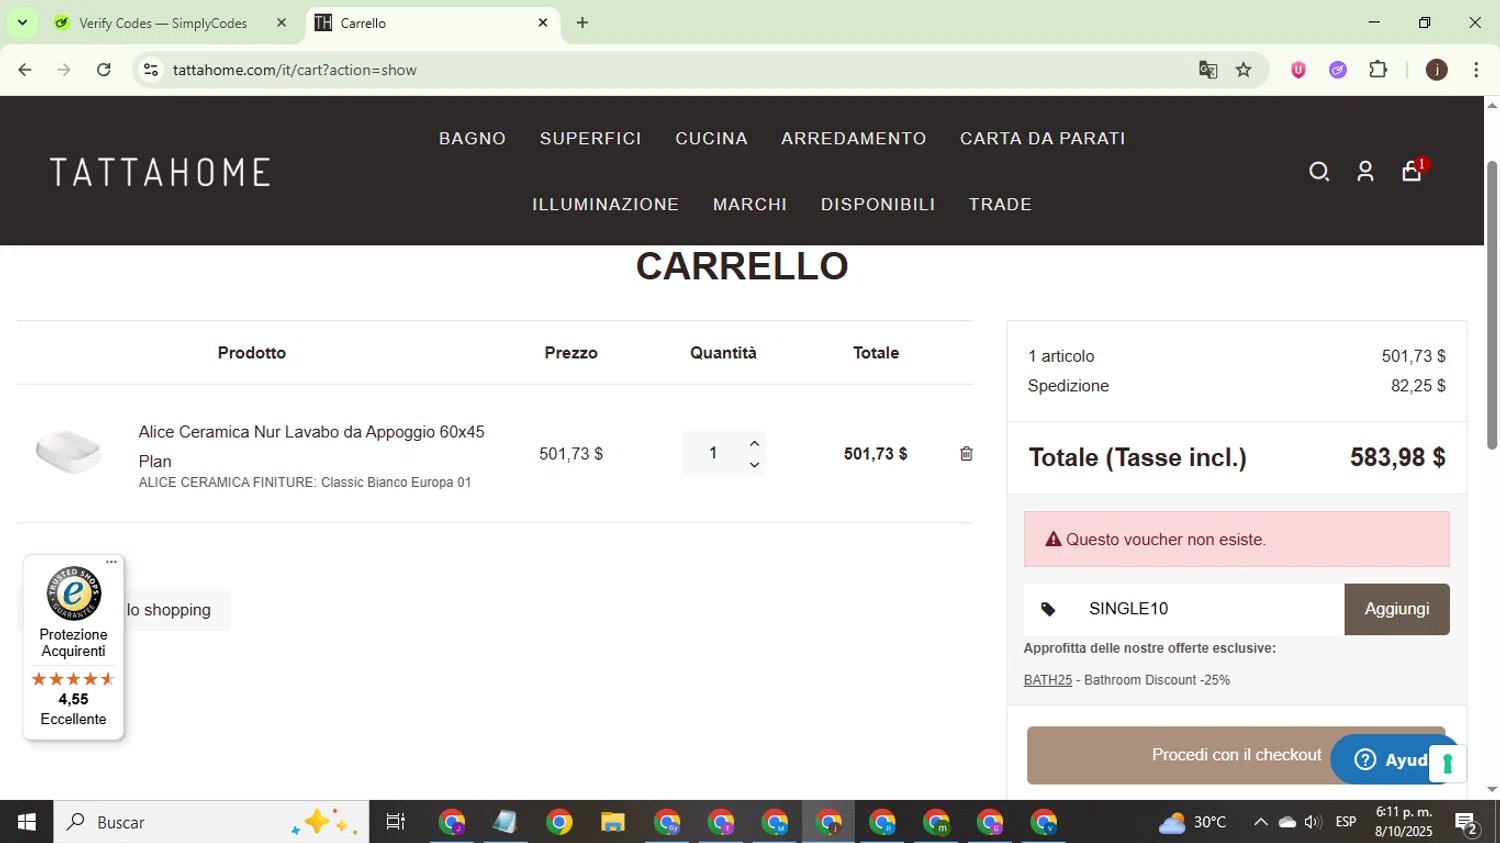The height and width of the screenshot is (843, 1500).
Task: Open Task View on the taskbar
Action: 395,822
